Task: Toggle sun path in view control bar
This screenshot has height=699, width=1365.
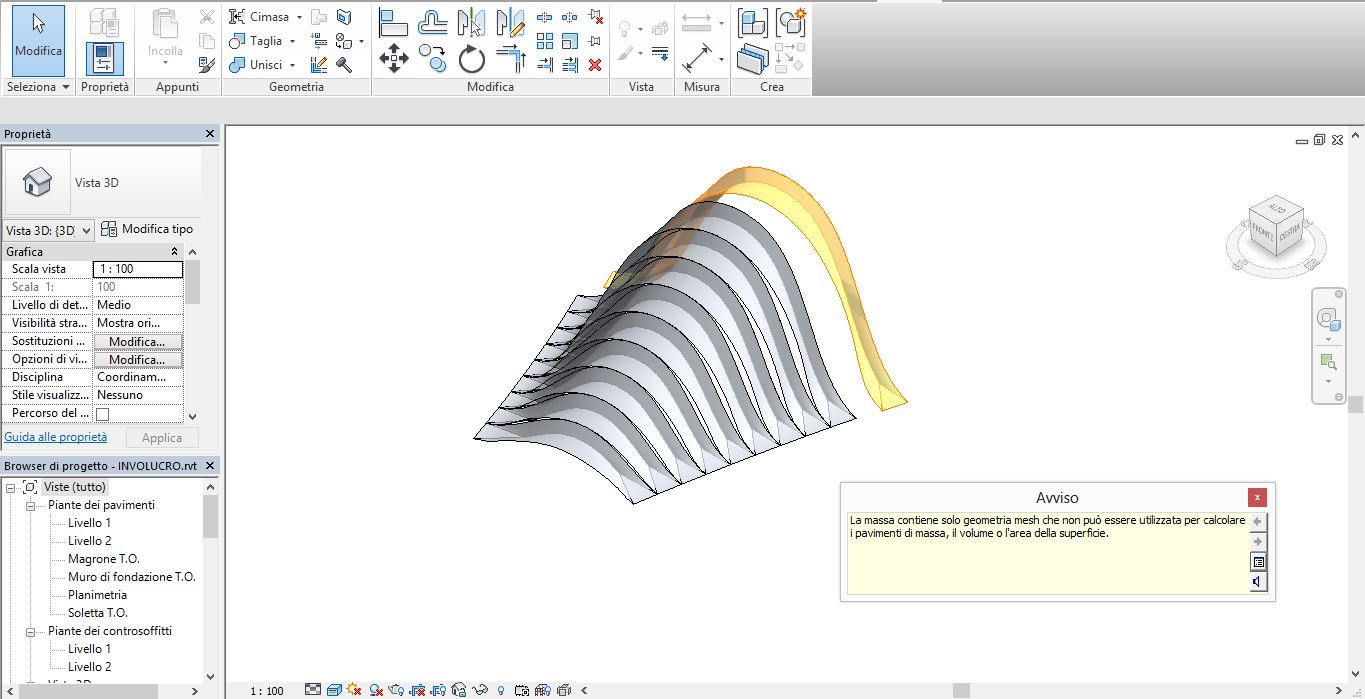Action: coord(354,690)
